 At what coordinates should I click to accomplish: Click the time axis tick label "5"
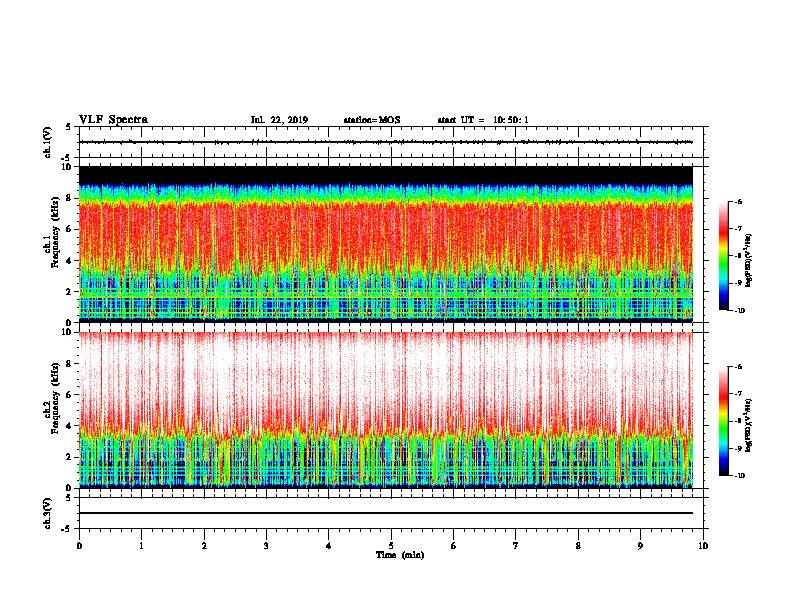click(x=391, y=546)
